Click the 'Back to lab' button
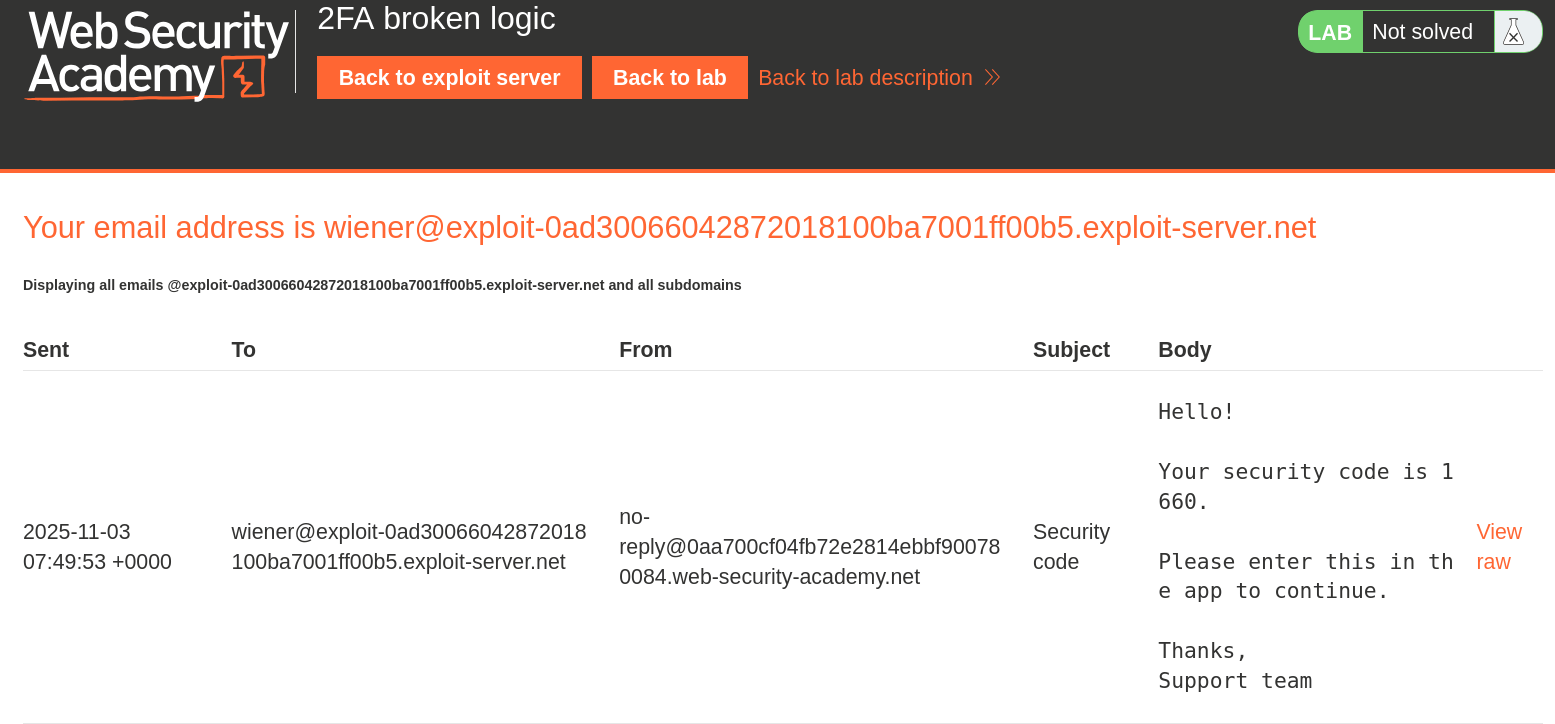 point(669,77)
